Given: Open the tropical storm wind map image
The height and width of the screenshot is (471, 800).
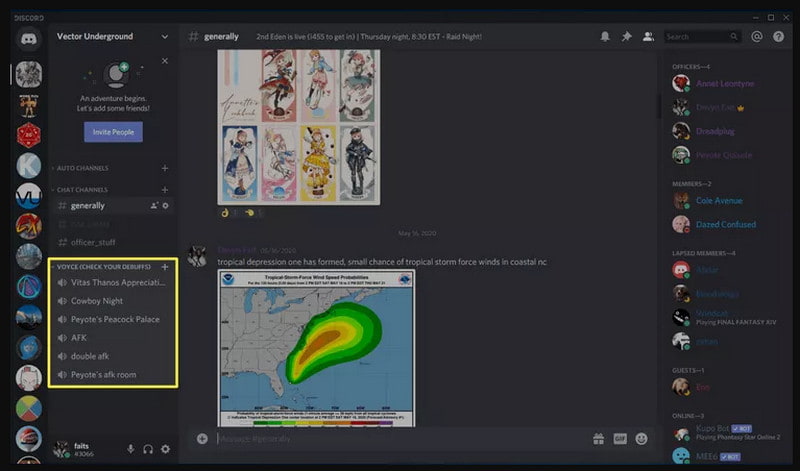Looking at the screenshot, I should (x=317, y=349).
